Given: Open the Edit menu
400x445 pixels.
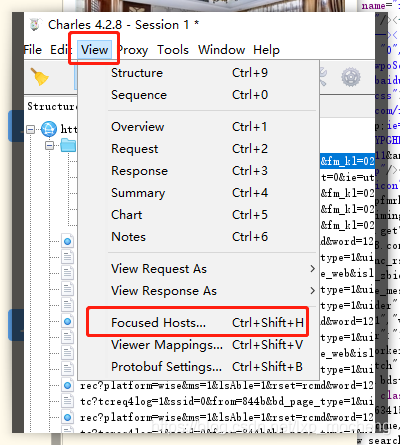Looking at the screenshot, I should (x=61, y=50).
